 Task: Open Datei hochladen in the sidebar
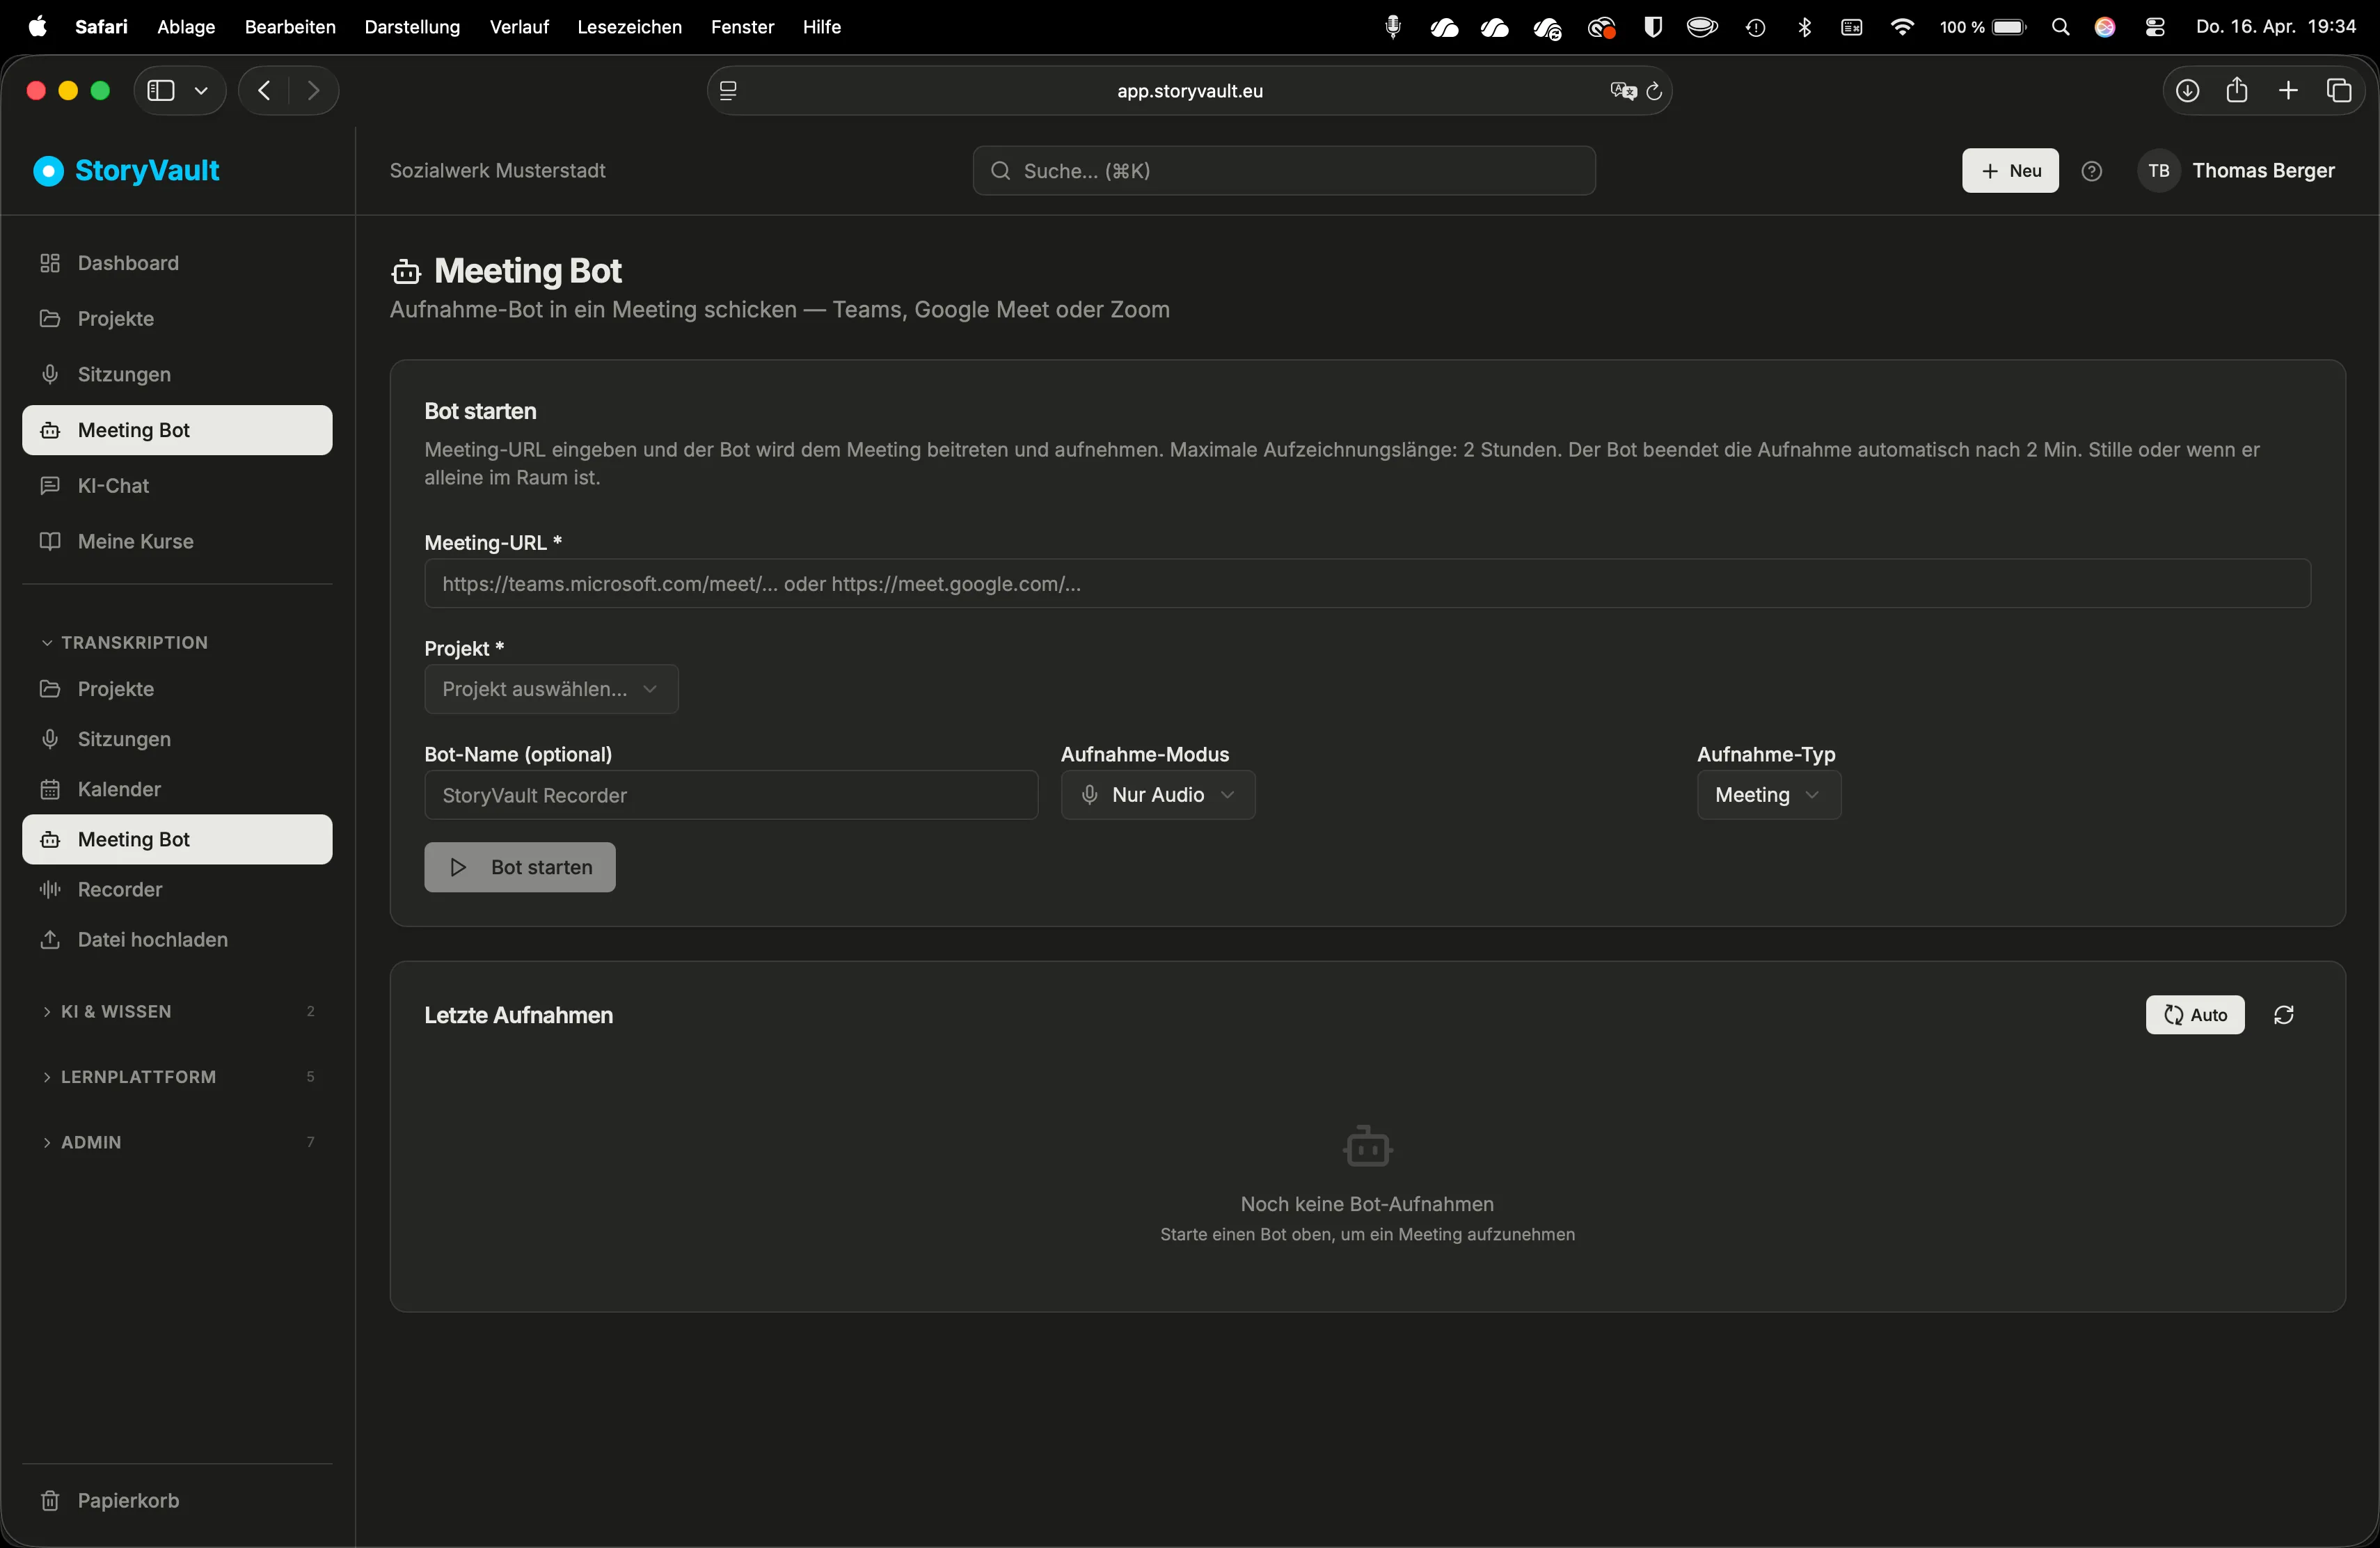[177, 940]
